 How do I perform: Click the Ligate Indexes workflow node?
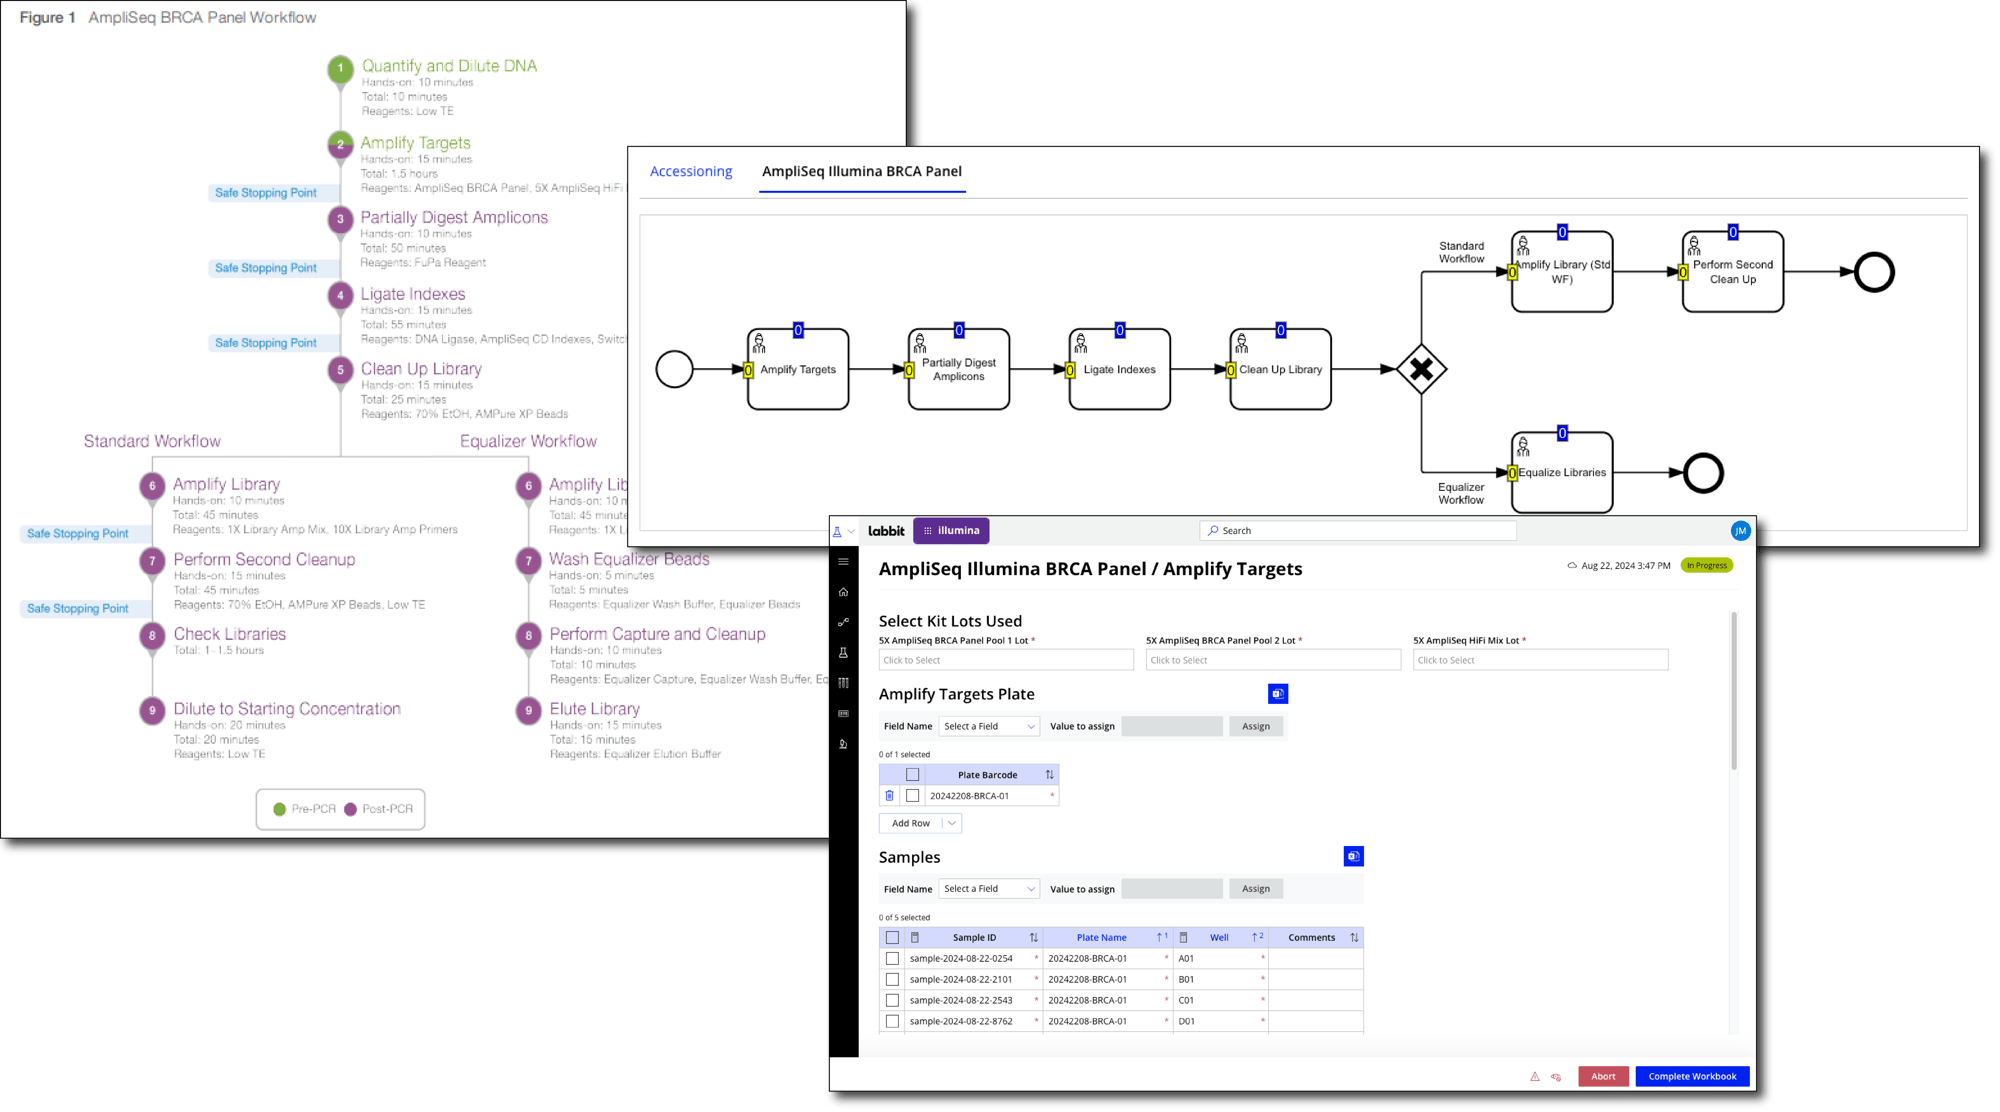(1119, 369)
